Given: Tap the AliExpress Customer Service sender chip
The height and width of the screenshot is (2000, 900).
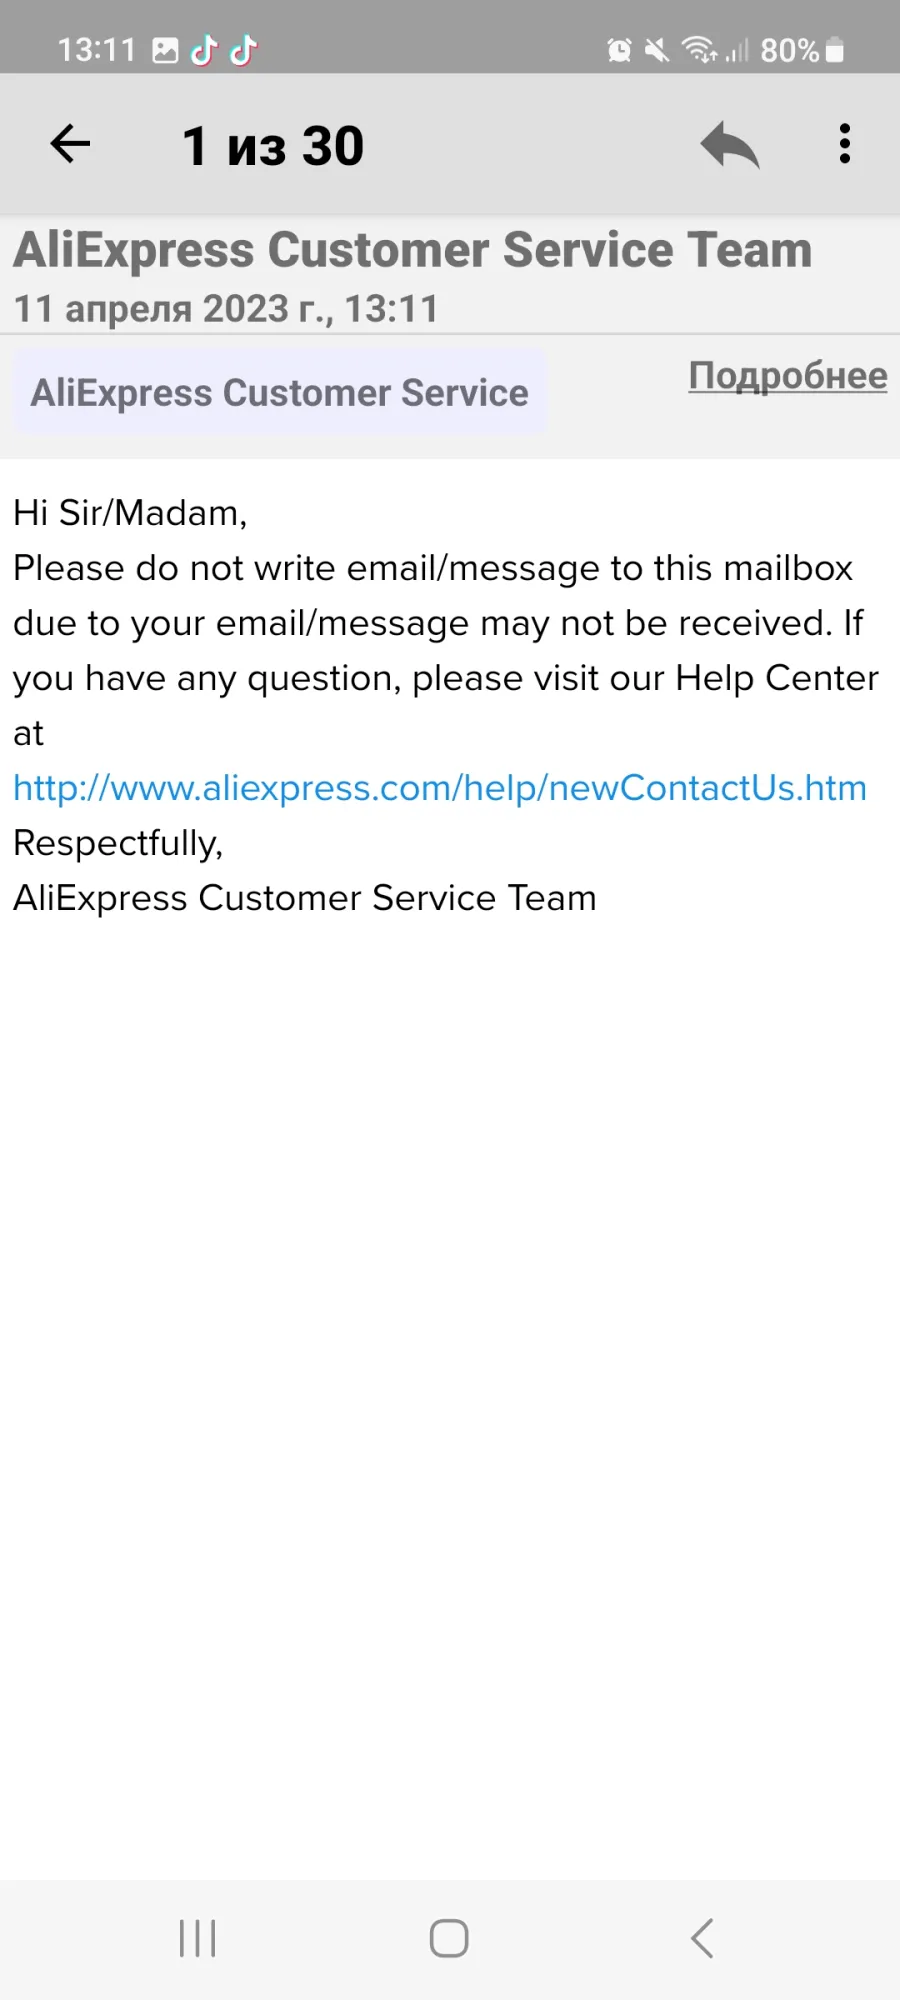Looking at the screenshot, I should pos(280,393).
